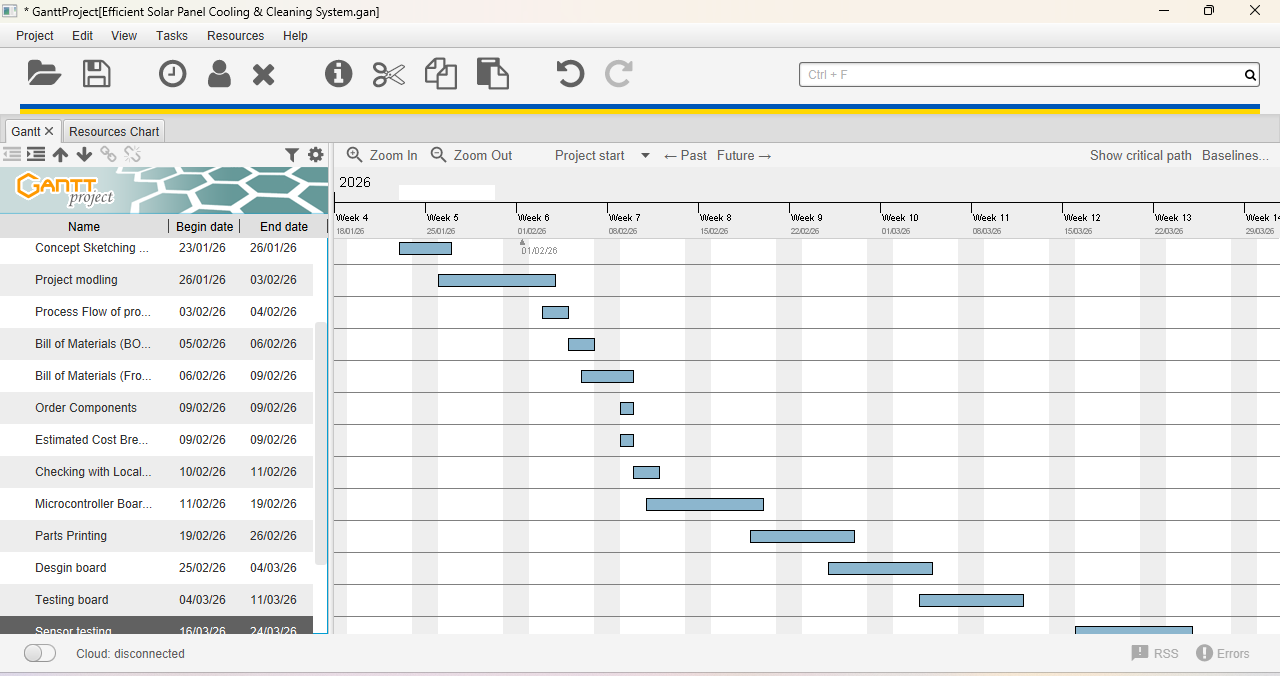Delete the selected item with the X icon
The image size is (1280, 676).
click(263, 74)
